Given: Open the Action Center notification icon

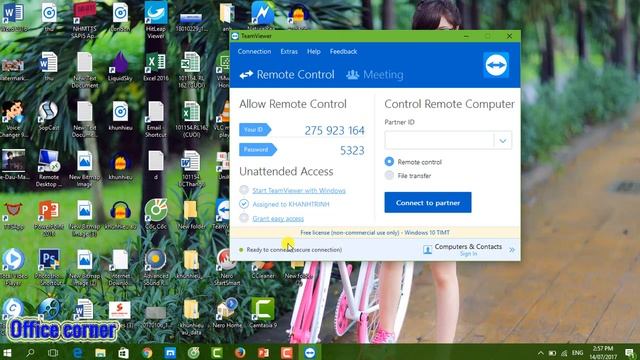Looking at the screenshot, I should (x=631, y=353).
